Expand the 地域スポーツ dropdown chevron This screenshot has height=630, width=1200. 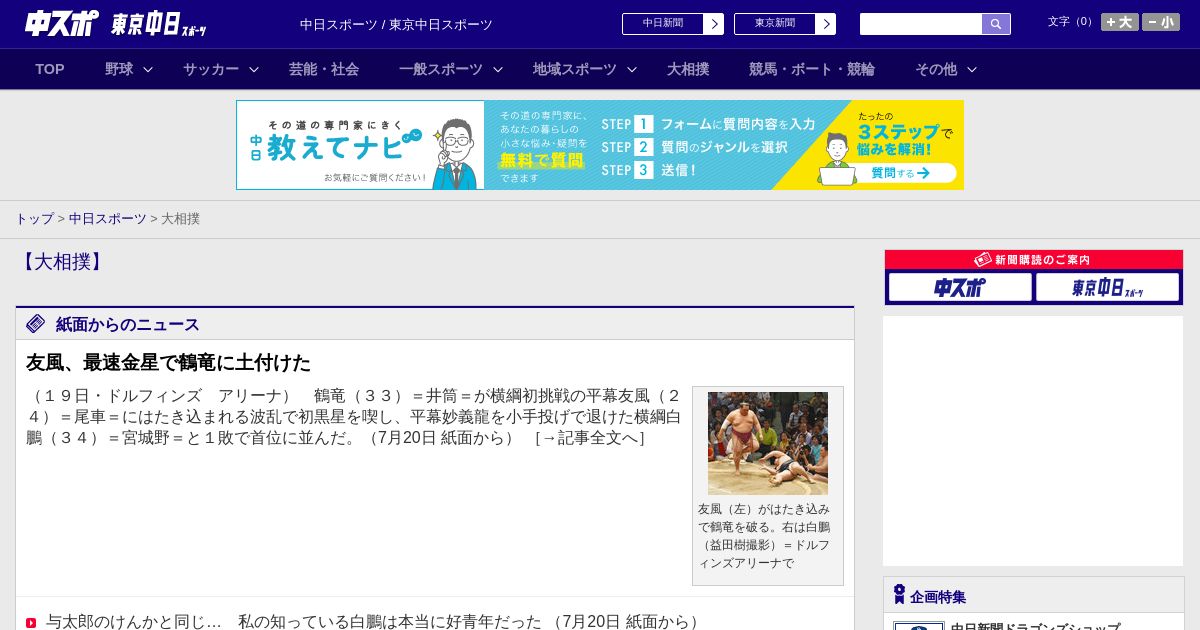point(632,69)
